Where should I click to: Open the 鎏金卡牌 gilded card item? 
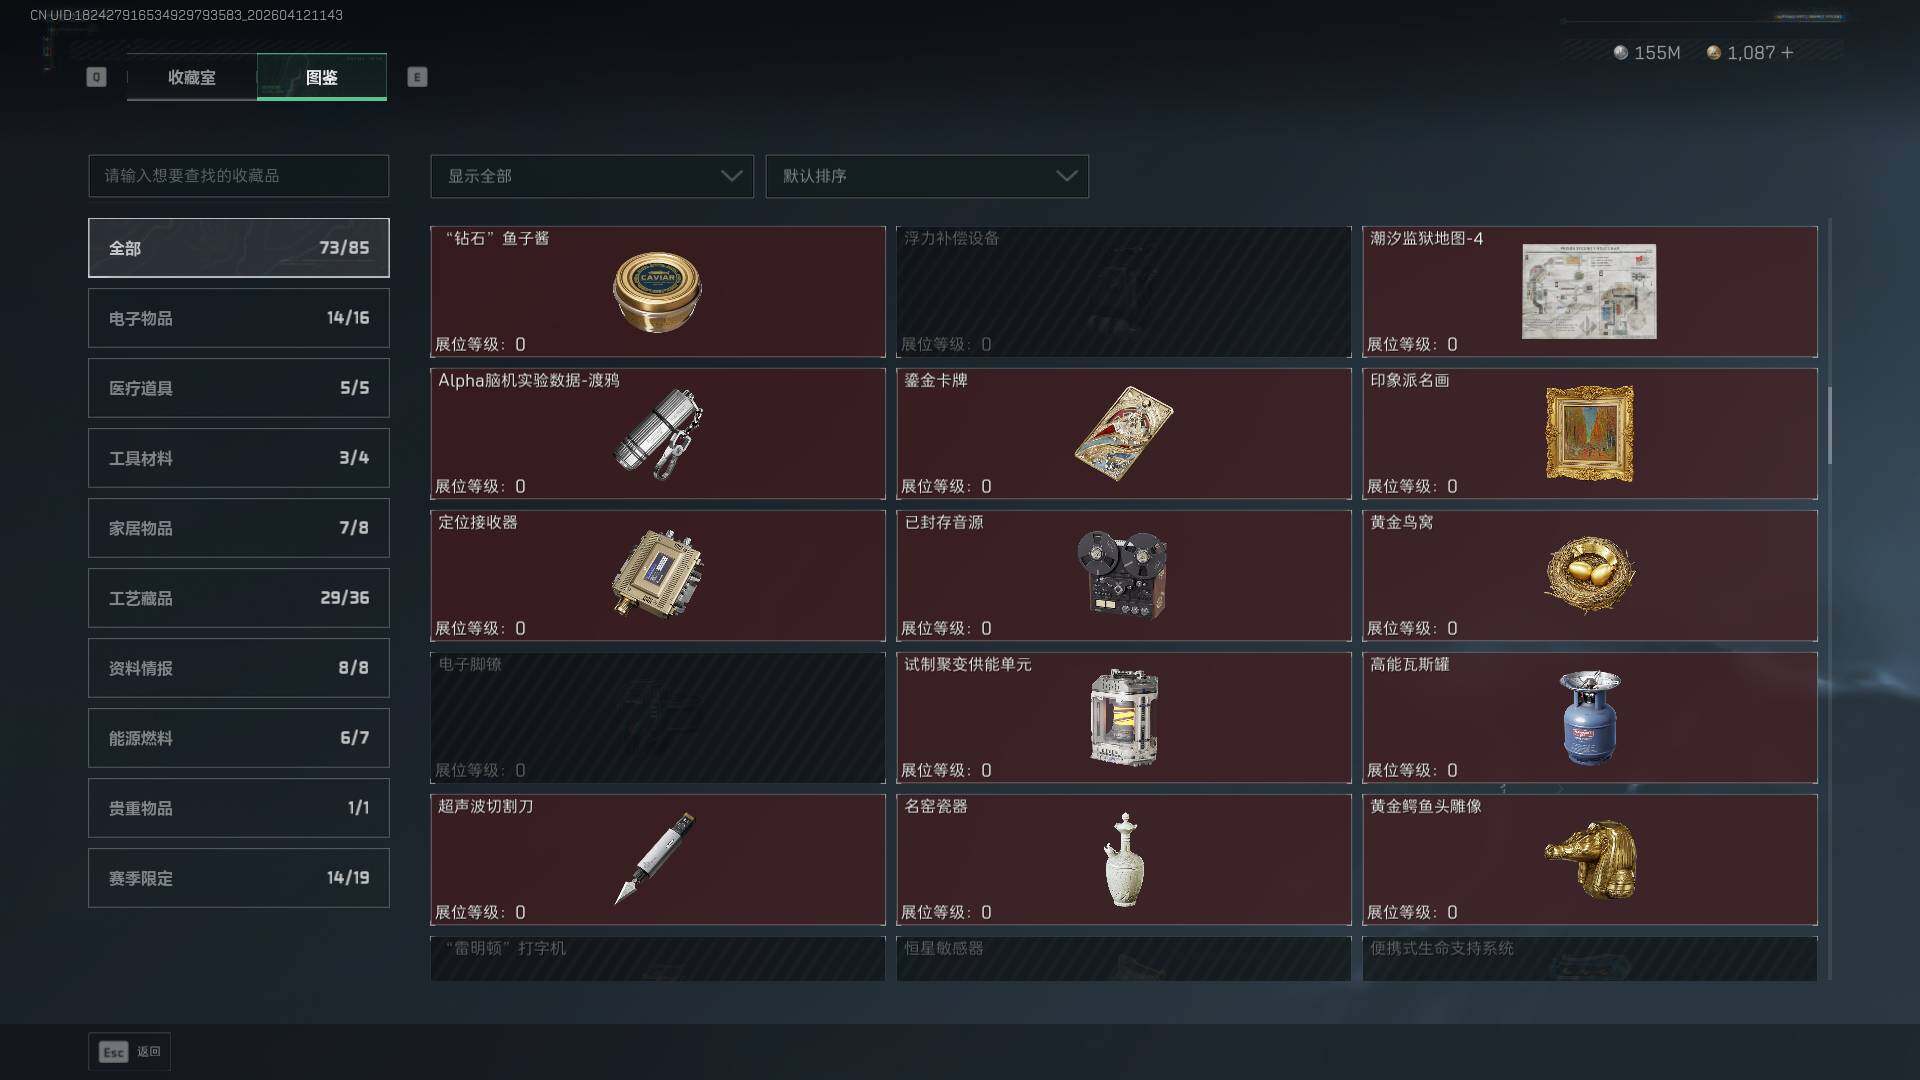[1123, 433]
